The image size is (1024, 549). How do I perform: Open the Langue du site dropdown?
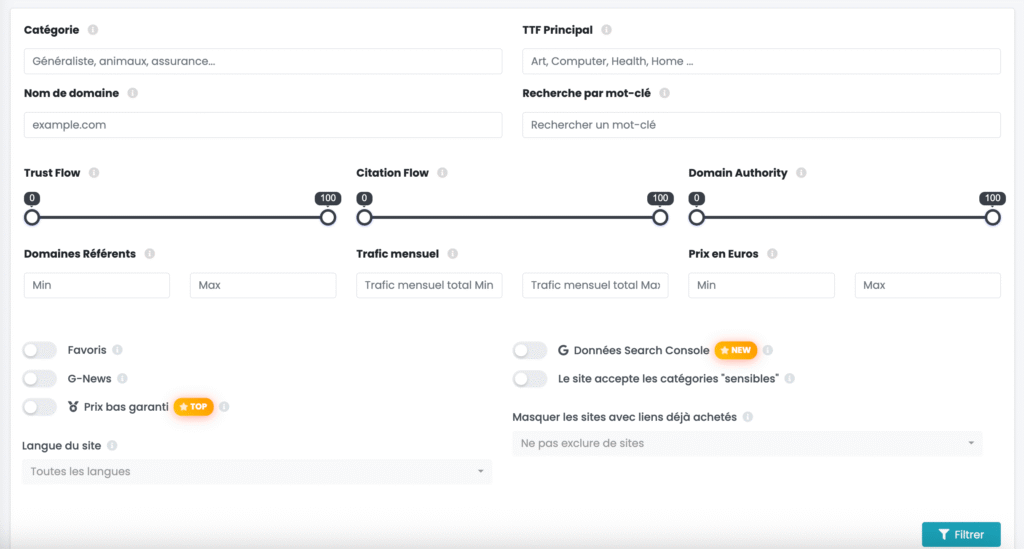257,471
